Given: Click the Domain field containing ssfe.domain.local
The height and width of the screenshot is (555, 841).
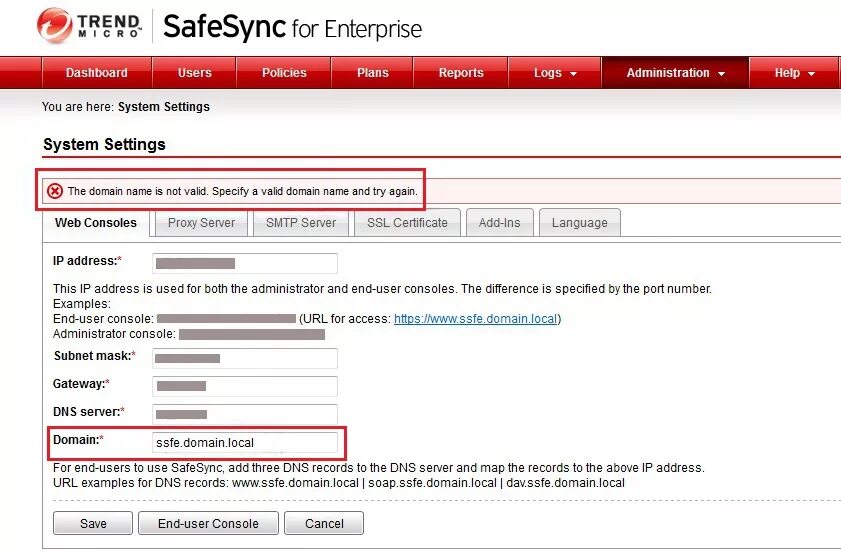Looking at the screenshot, I should coord(245,442).
